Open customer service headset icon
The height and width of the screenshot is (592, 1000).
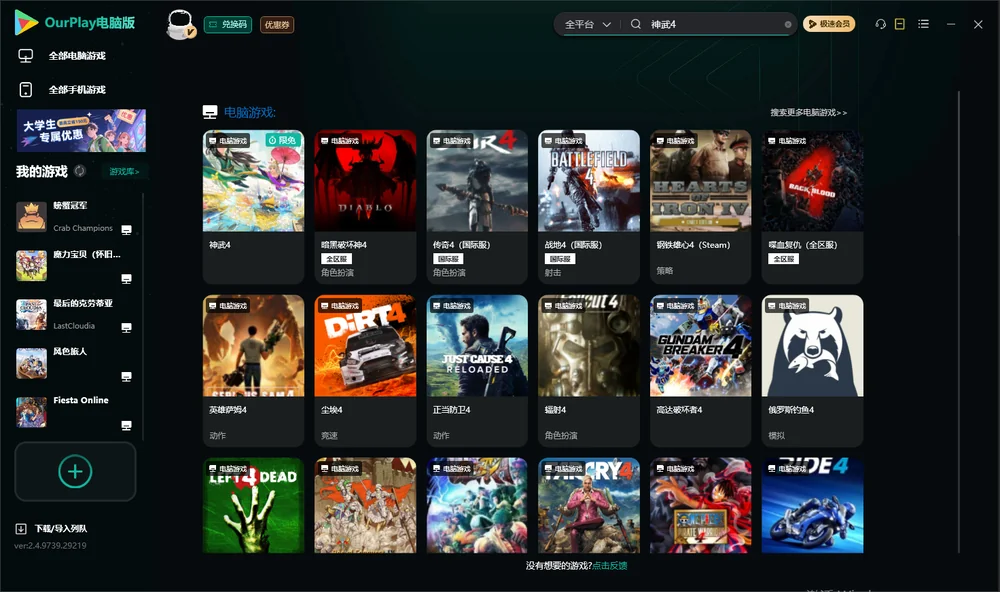pyautogui.click(x=881, y=24)
